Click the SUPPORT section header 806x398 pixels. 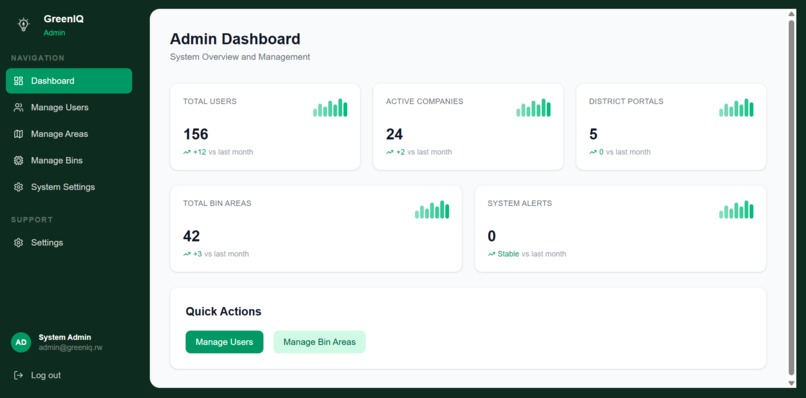[x=32, y=220]
